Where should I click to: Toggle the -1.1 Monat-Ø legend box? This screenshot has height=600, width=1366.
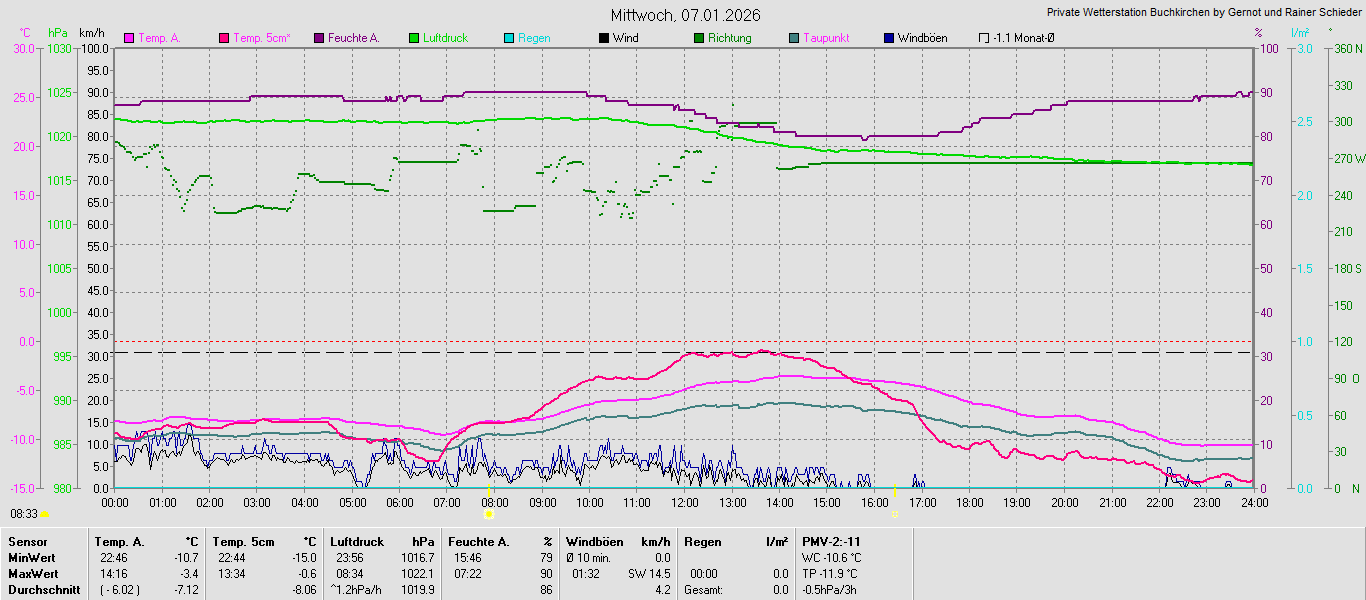coord(984,38)
